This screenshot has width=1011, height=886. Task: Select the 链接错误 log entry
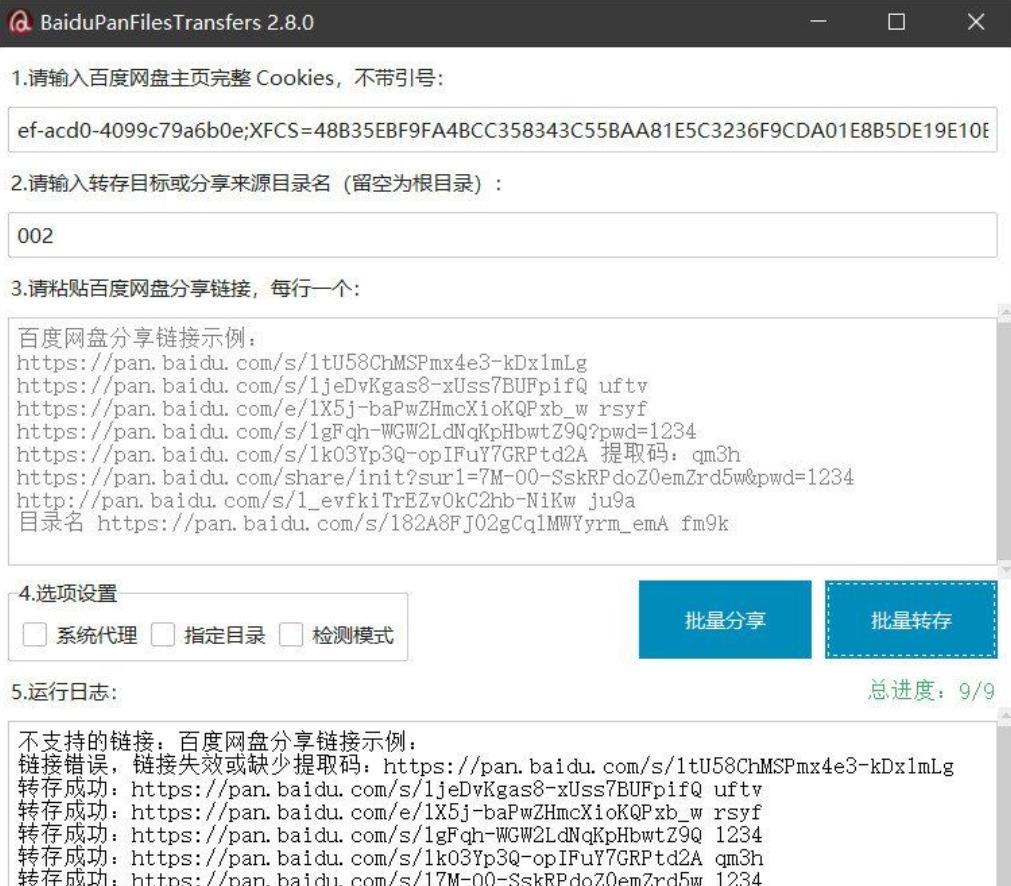point(486,766)
